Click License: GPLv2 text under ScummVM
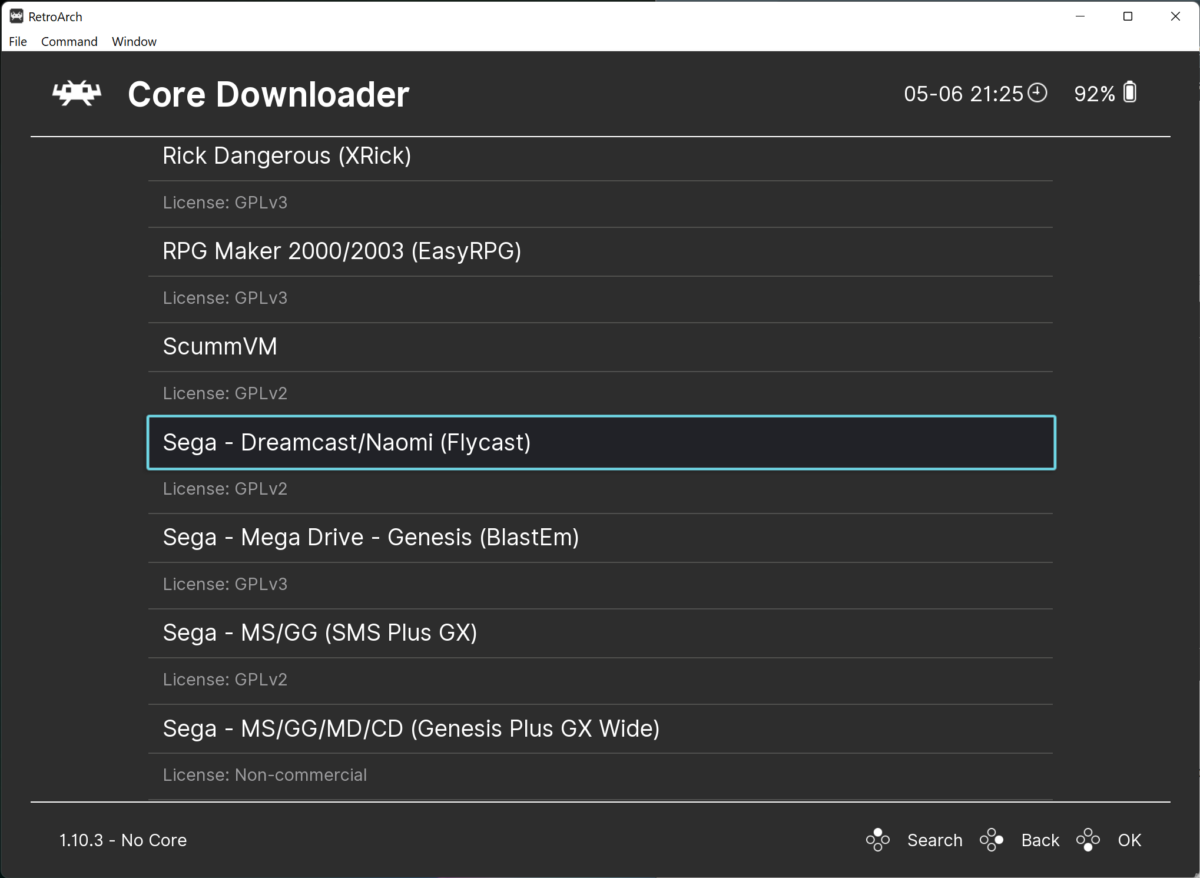Viewport: 1200px width, 878px height. (225, 393)
